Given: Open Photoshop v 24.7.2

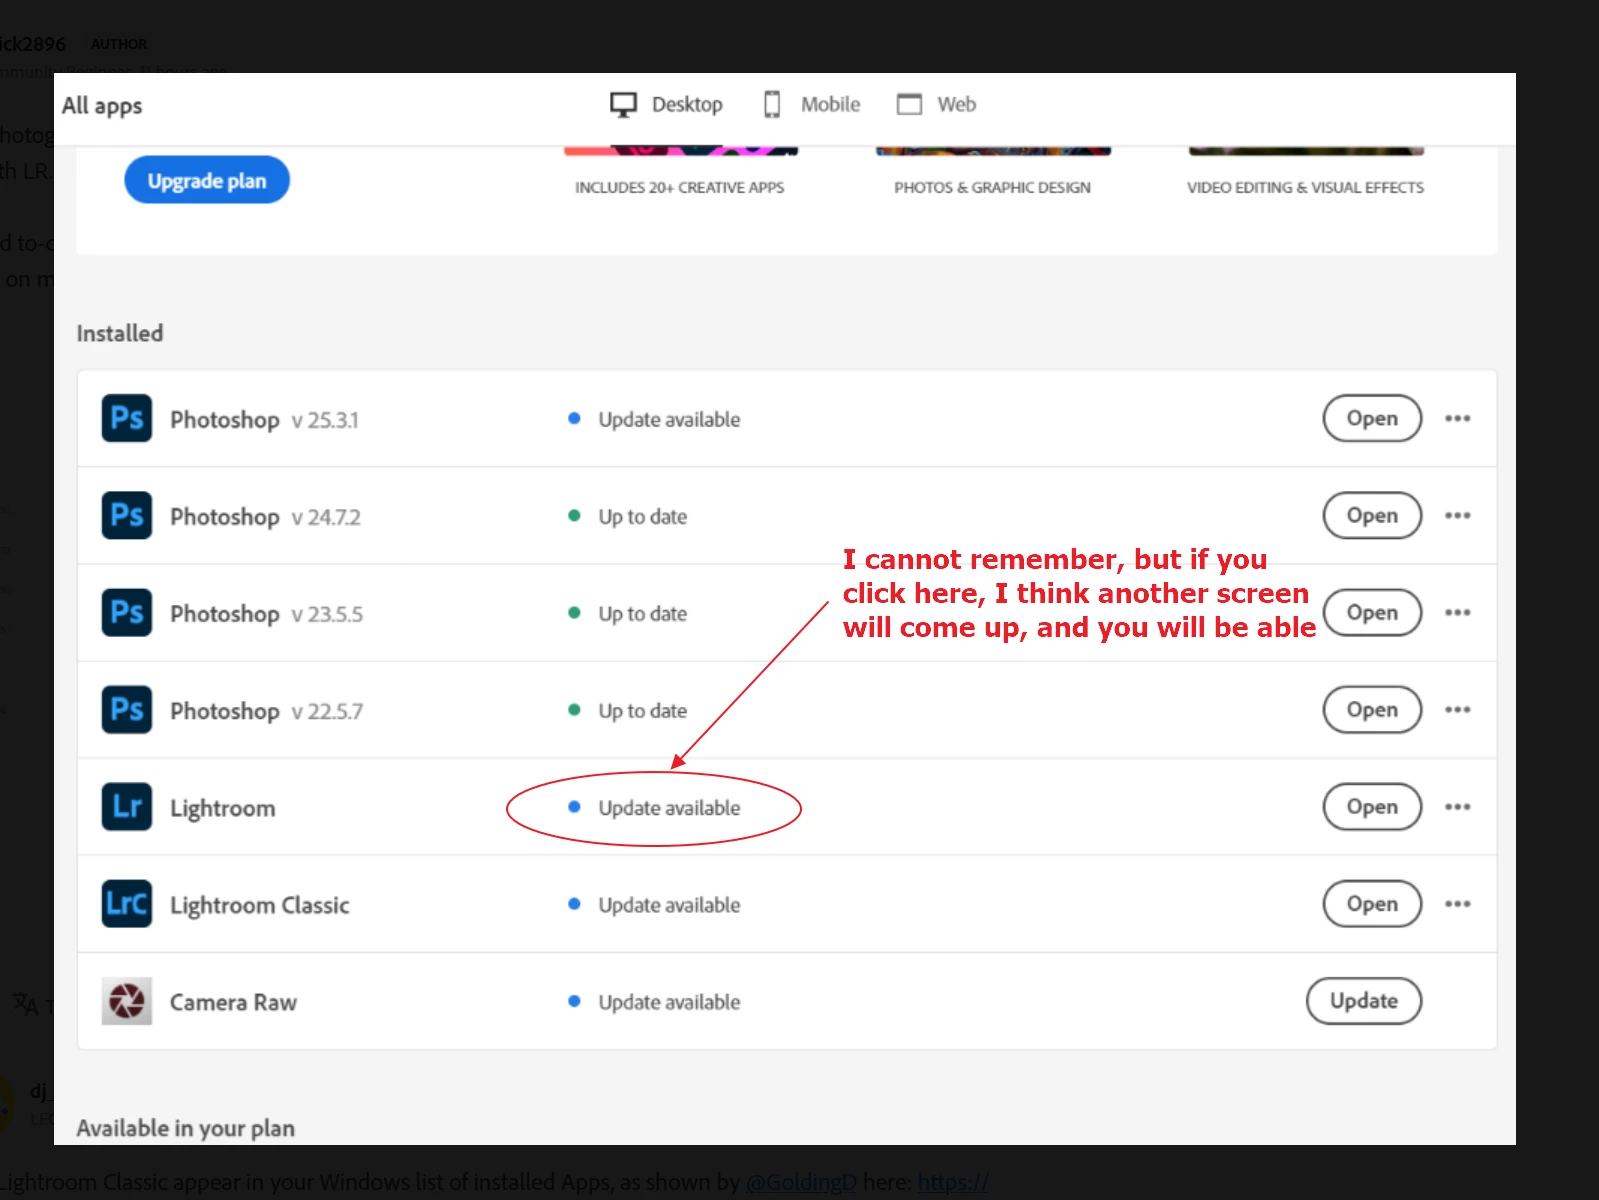Looking at the screenshot, I should point(1372,515).
